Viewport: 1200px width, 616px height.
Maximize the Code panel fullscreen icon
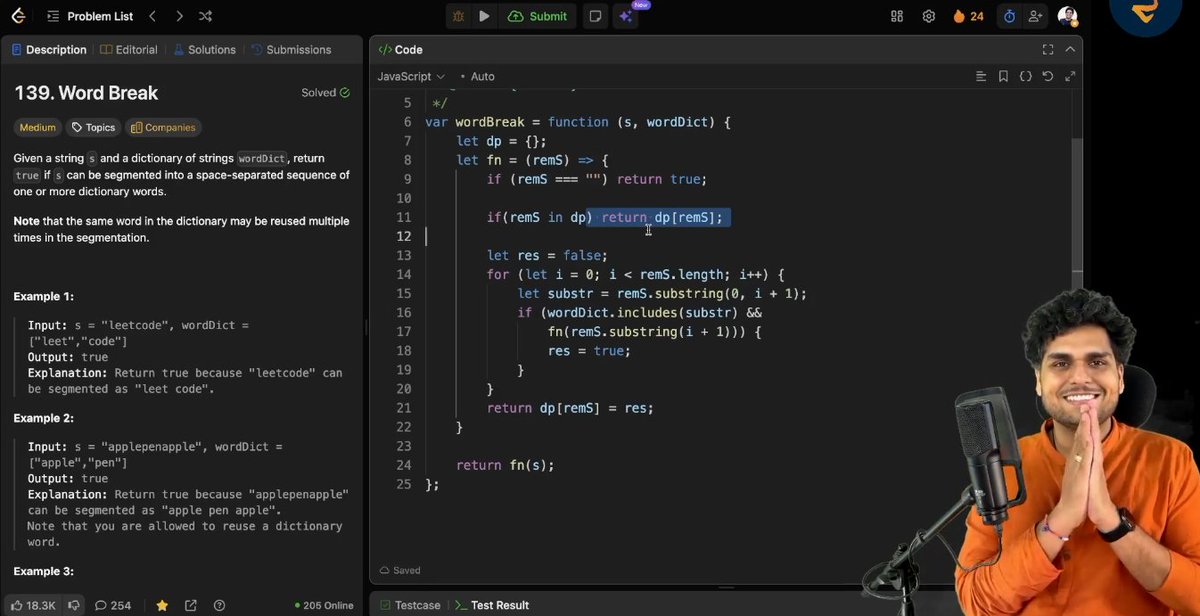(x=1048, y=49)
